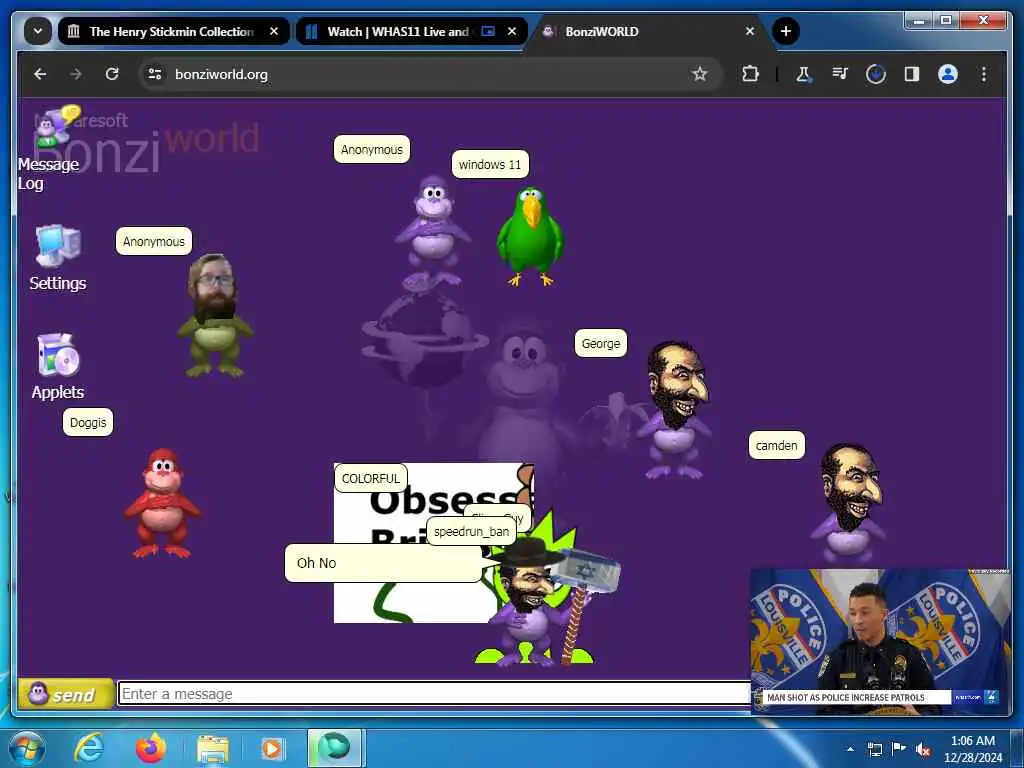This screenshot has height=768, width=1024.
Task: Click the Oh No speech bubble
Action: coord(383,563)
